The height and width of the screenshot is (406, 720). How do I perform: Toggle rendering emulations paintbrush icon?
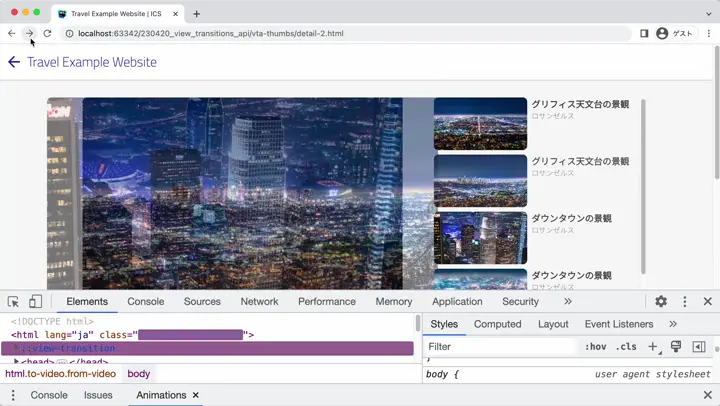tap(675, 347)
